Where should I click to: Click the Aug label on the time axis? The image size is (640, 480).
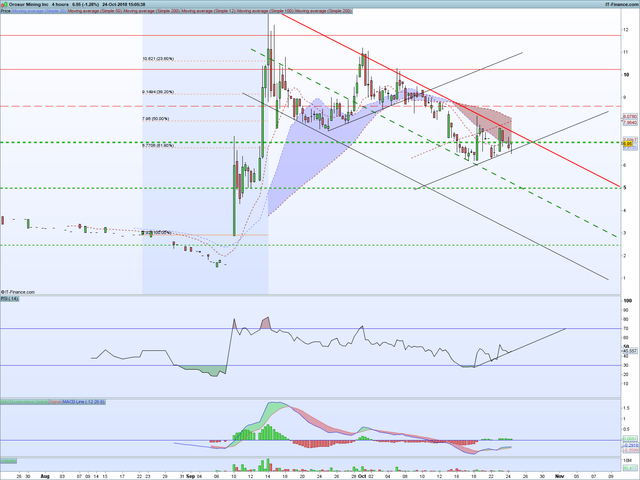pos(45,476)
